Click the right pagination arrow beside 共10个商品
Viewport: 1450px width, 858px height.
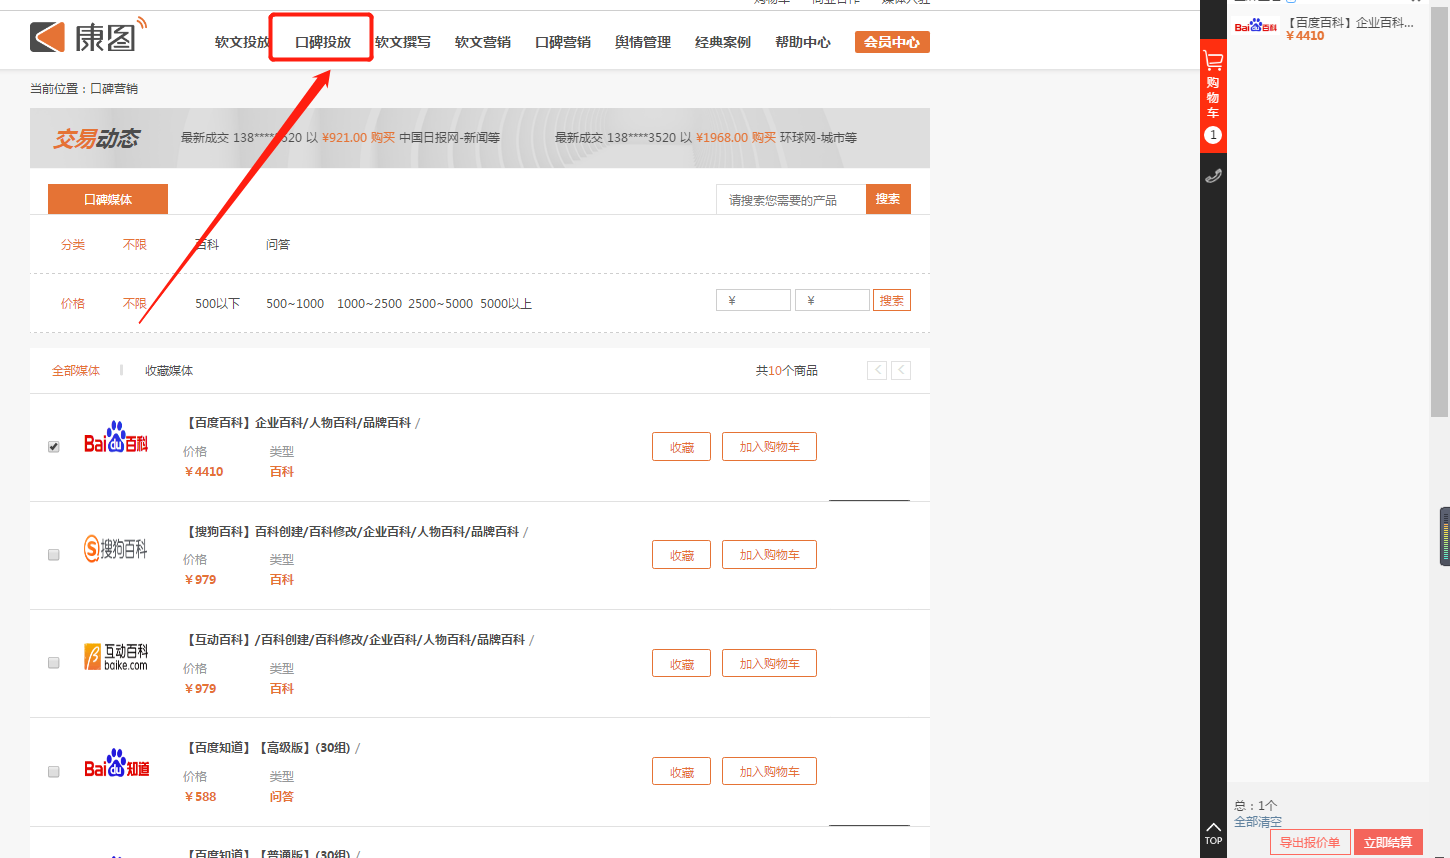(901, 370)
